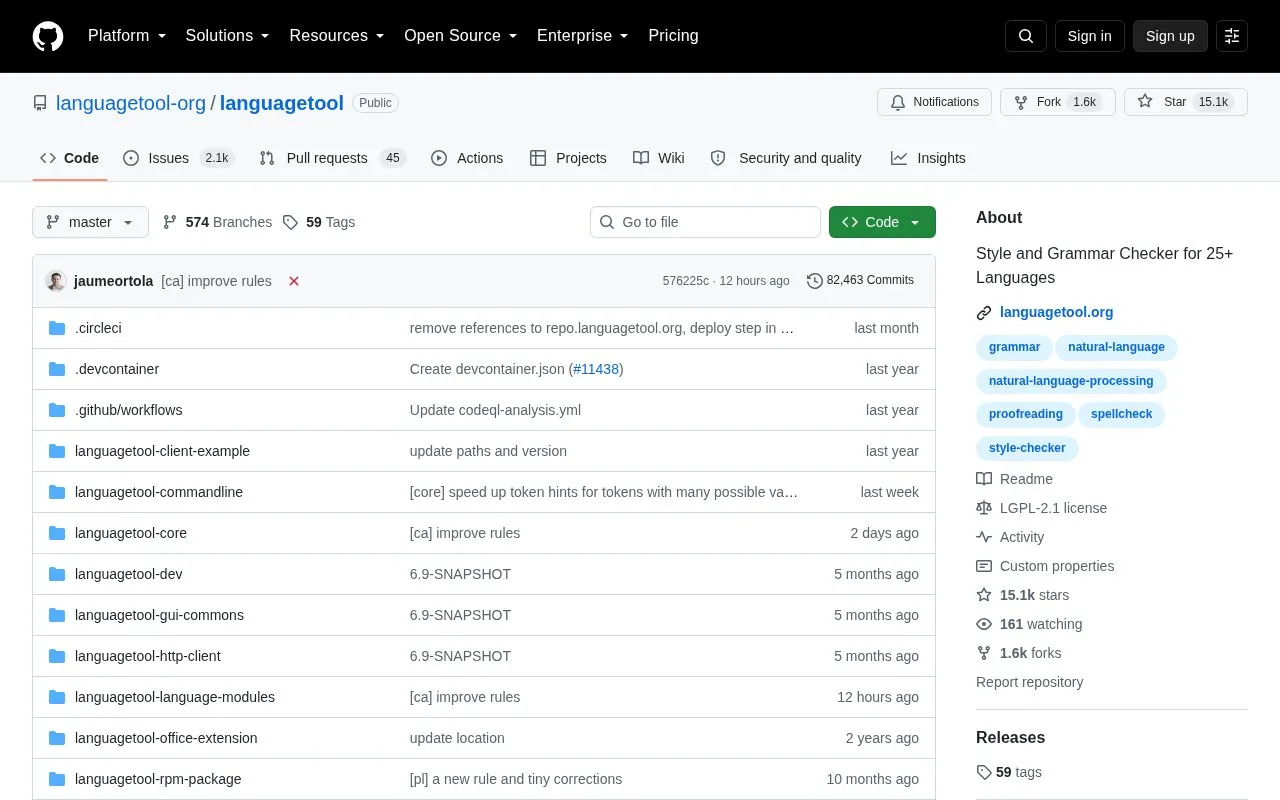Select the natural-language-processing topic tag
Screen dimensions: 1280x800
click(x=1071, y=381)
